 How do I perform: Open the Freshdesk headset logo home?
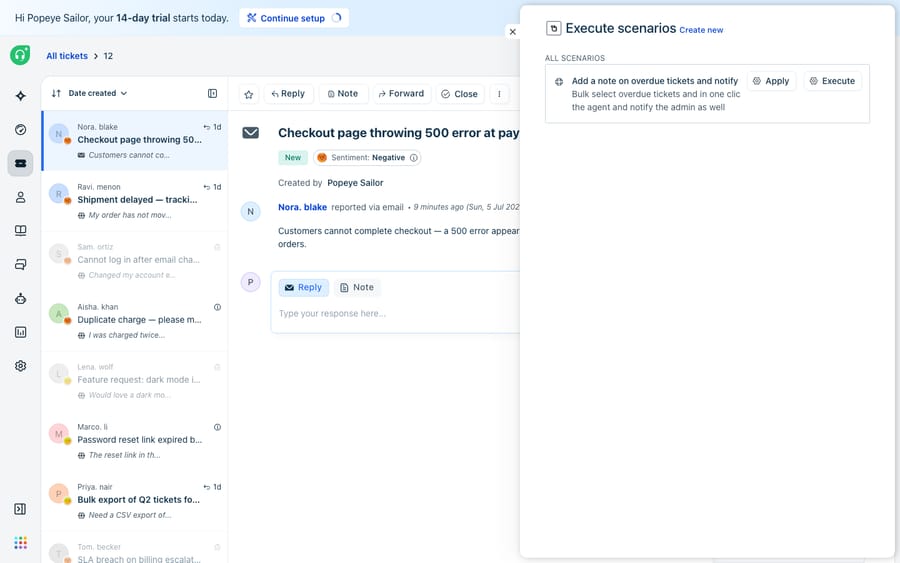point(20,55)
